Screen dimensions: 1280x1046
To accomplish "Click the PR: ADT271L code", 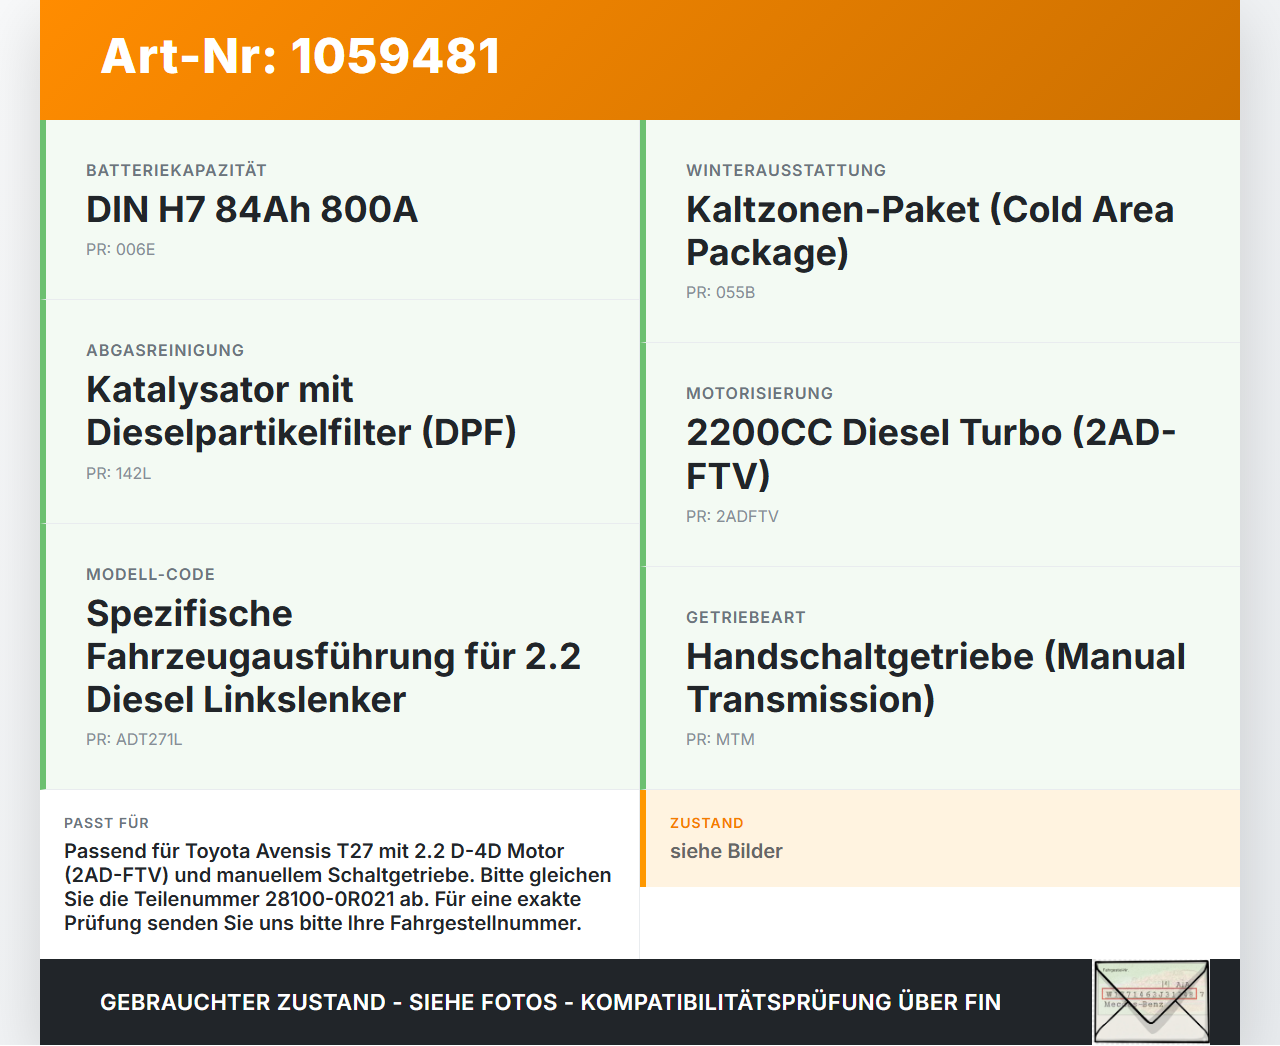I will (x=134, y=739).
